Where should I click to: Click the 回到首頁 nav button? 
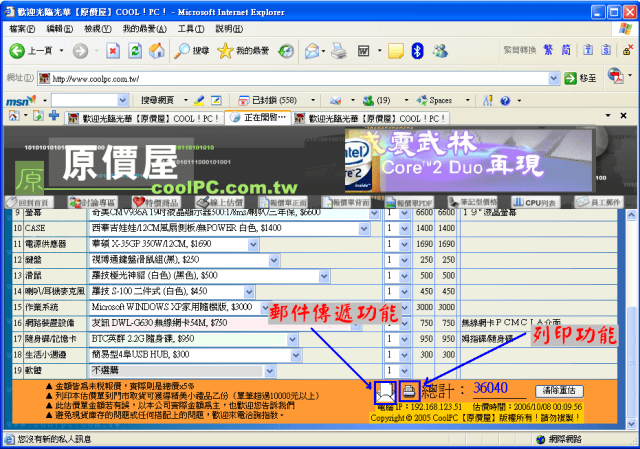pos(29,202)
